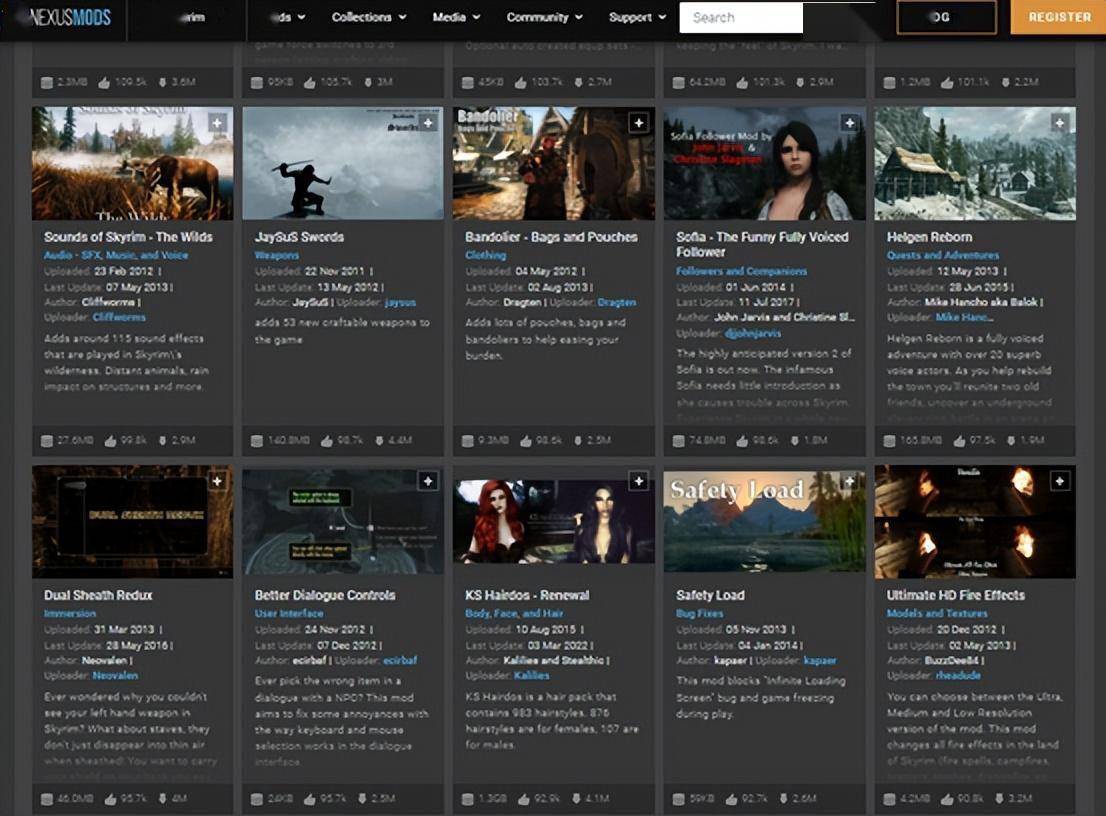The height and width of the screenshot is (816, 1106).
Task: Click uploader link Cliffworms
Action: click(x=119, y=317)
